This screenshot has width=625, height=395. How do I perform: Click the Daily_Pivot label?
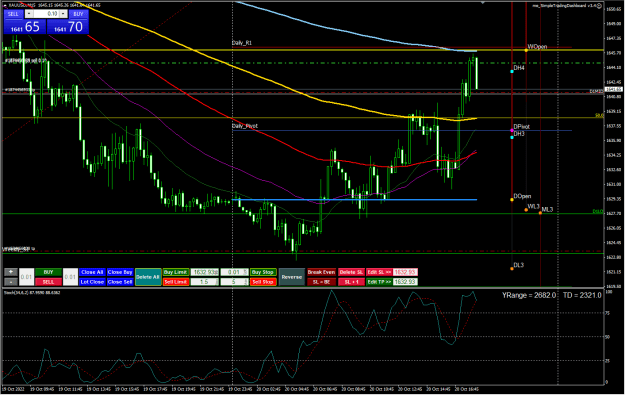pos(245,126)
